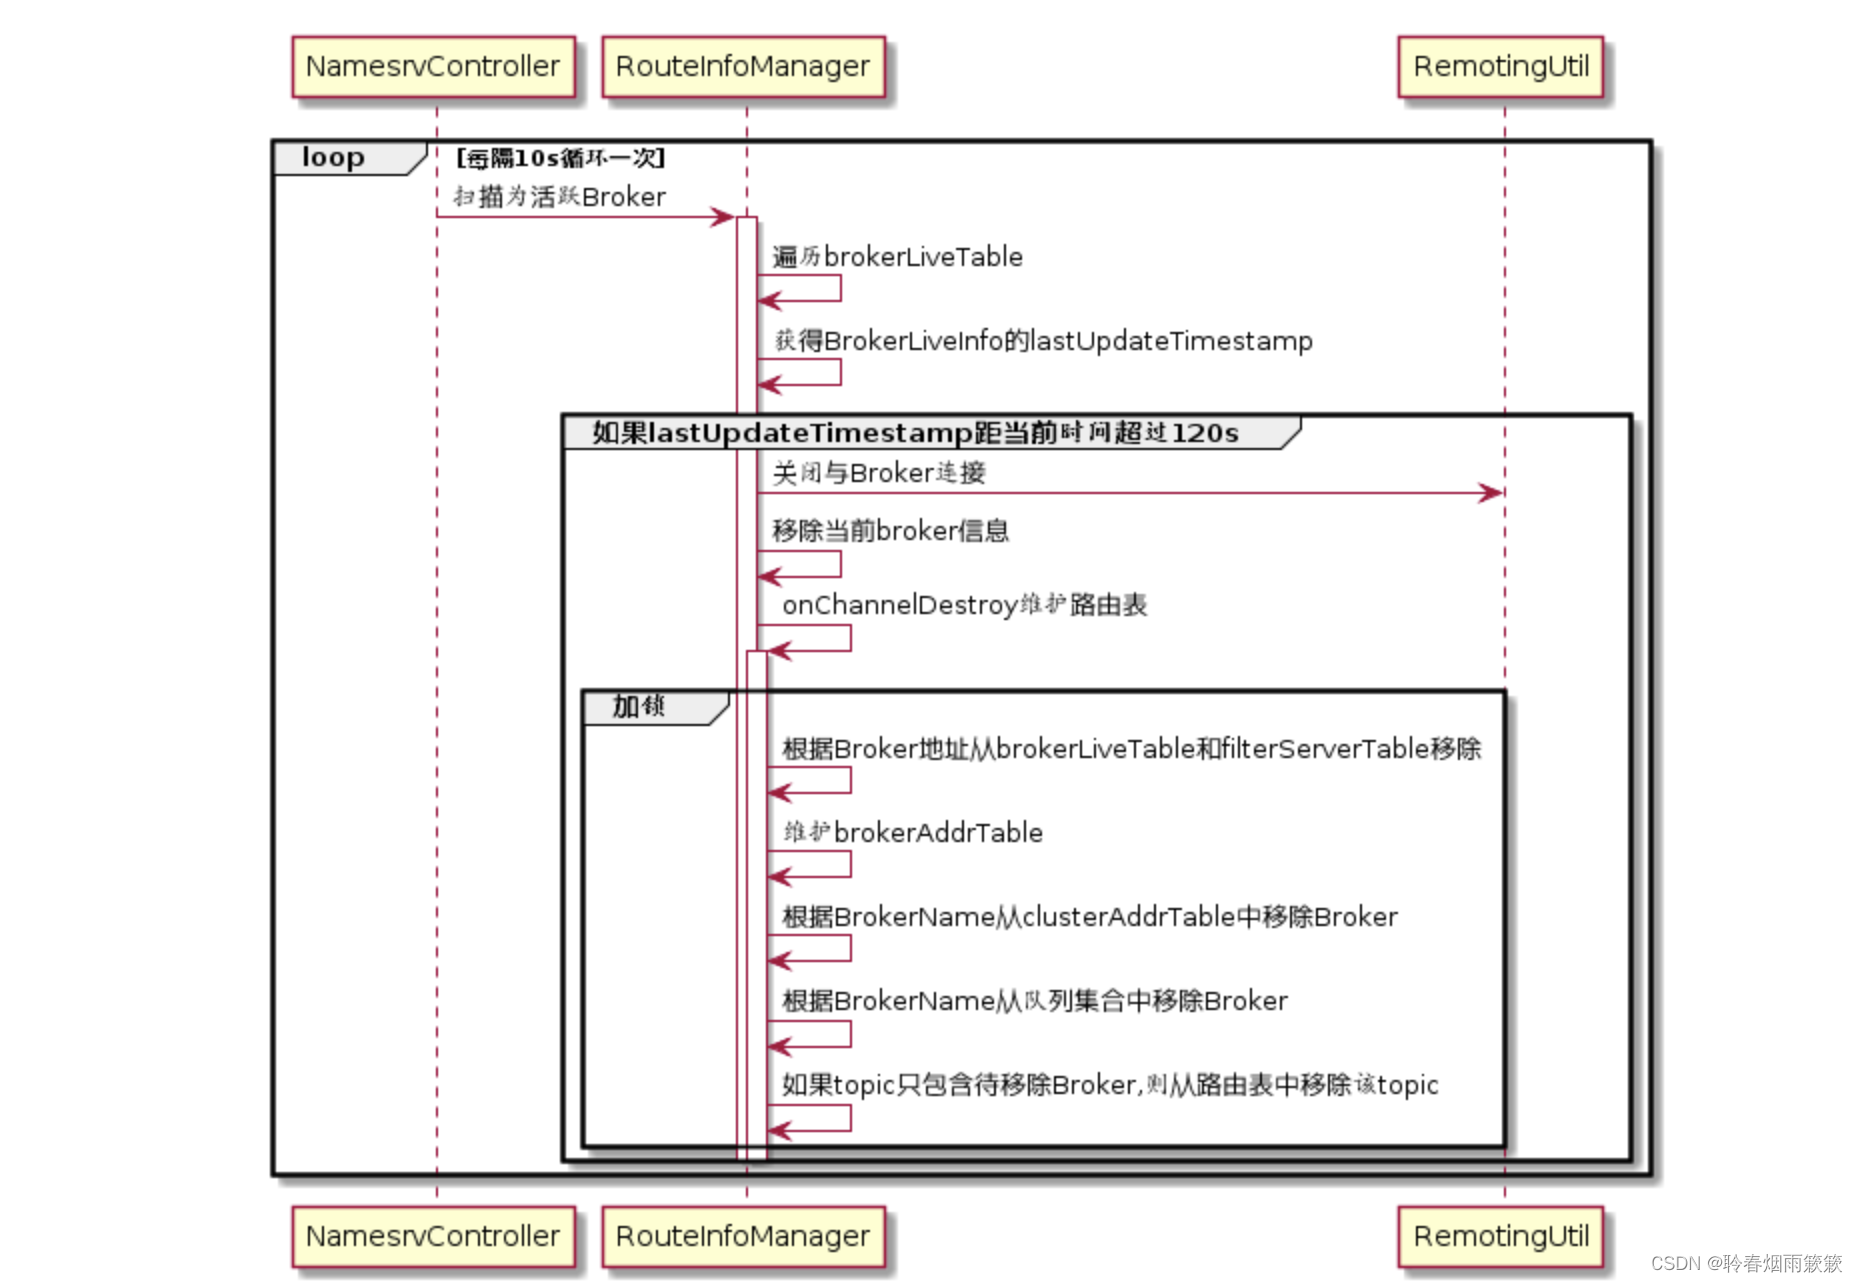This screenshot has height=1282, width=1858.
Task: Click the top RouteInfoManager participant box
Action: point(743,67)
